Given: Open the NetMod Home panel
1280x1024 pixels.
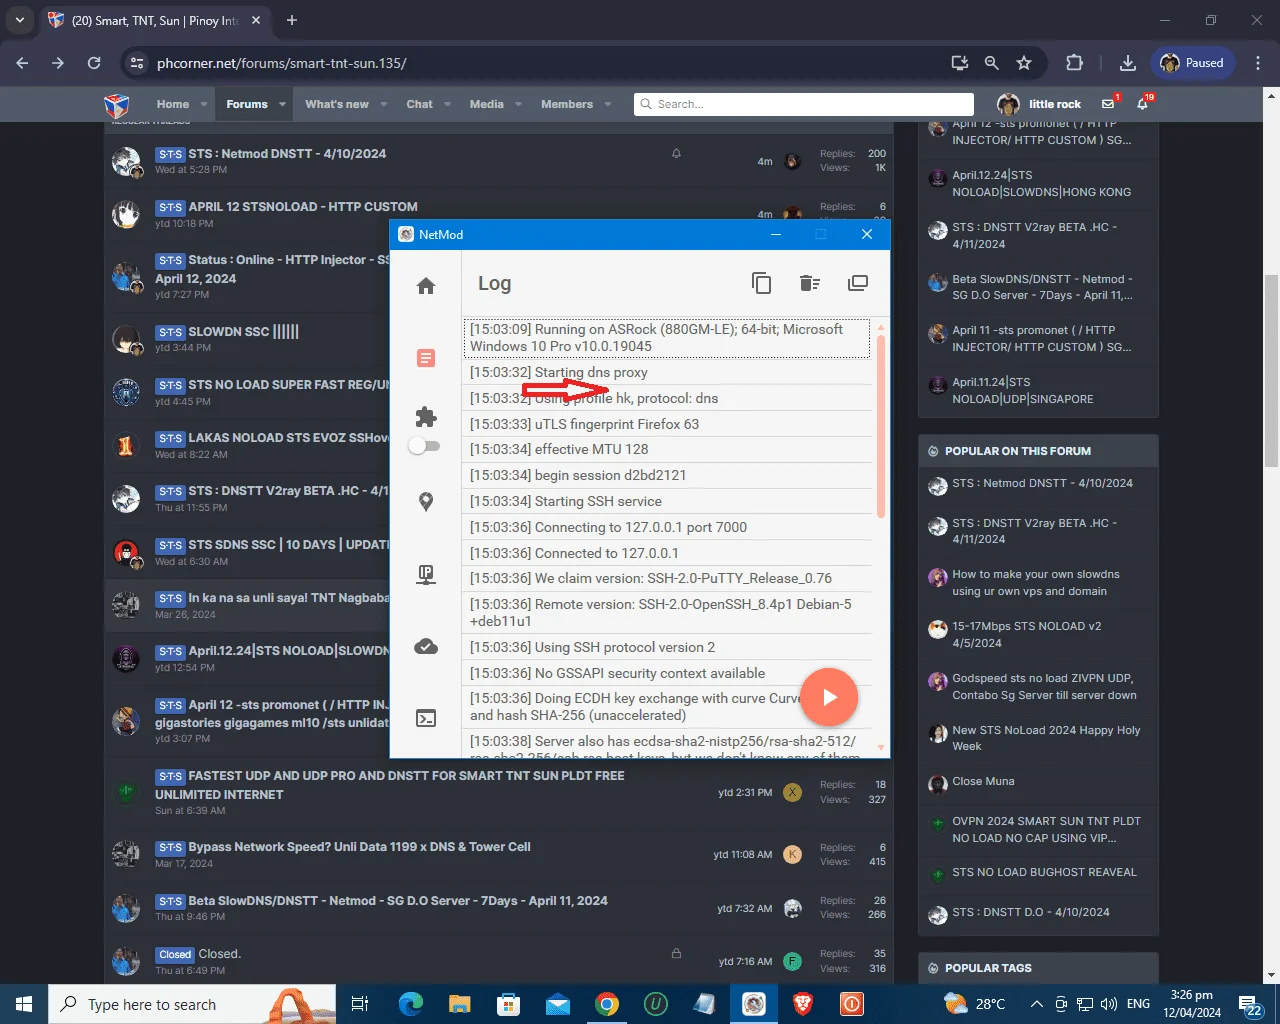Looking at the screenshot, I should pos(426,286).
